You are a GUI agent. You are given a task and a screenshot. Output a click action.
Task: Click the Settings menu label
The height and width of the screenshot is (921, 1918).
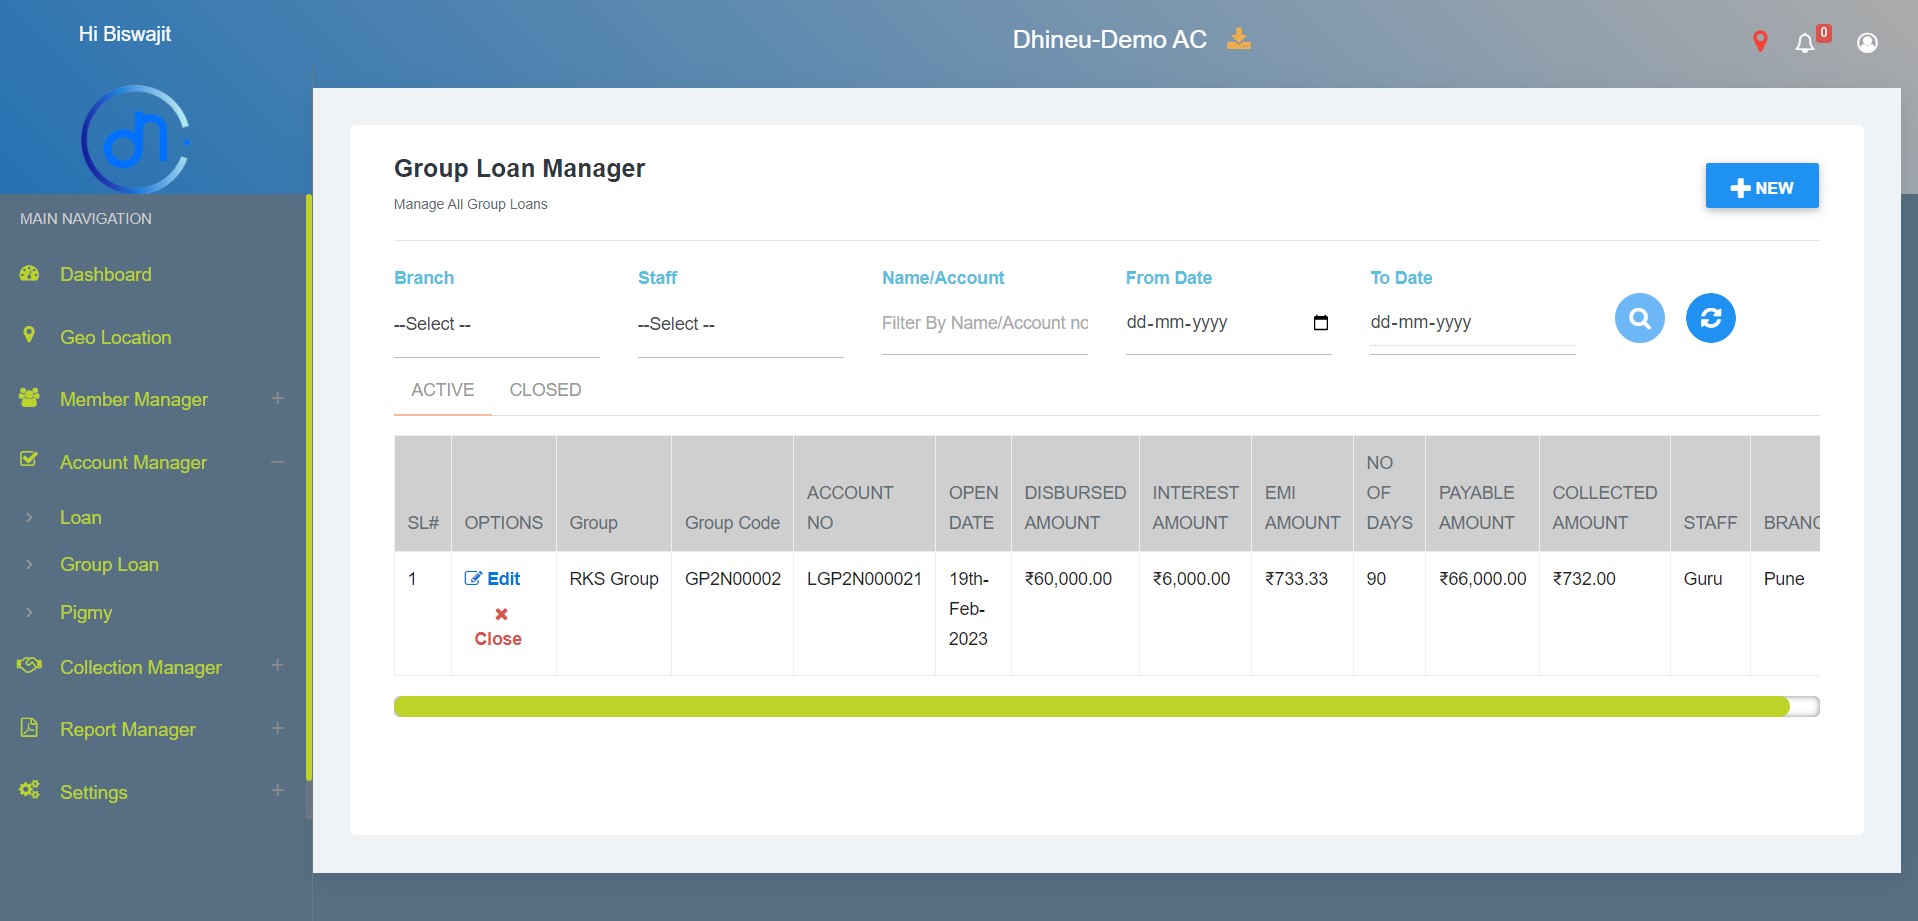(93, 792)
